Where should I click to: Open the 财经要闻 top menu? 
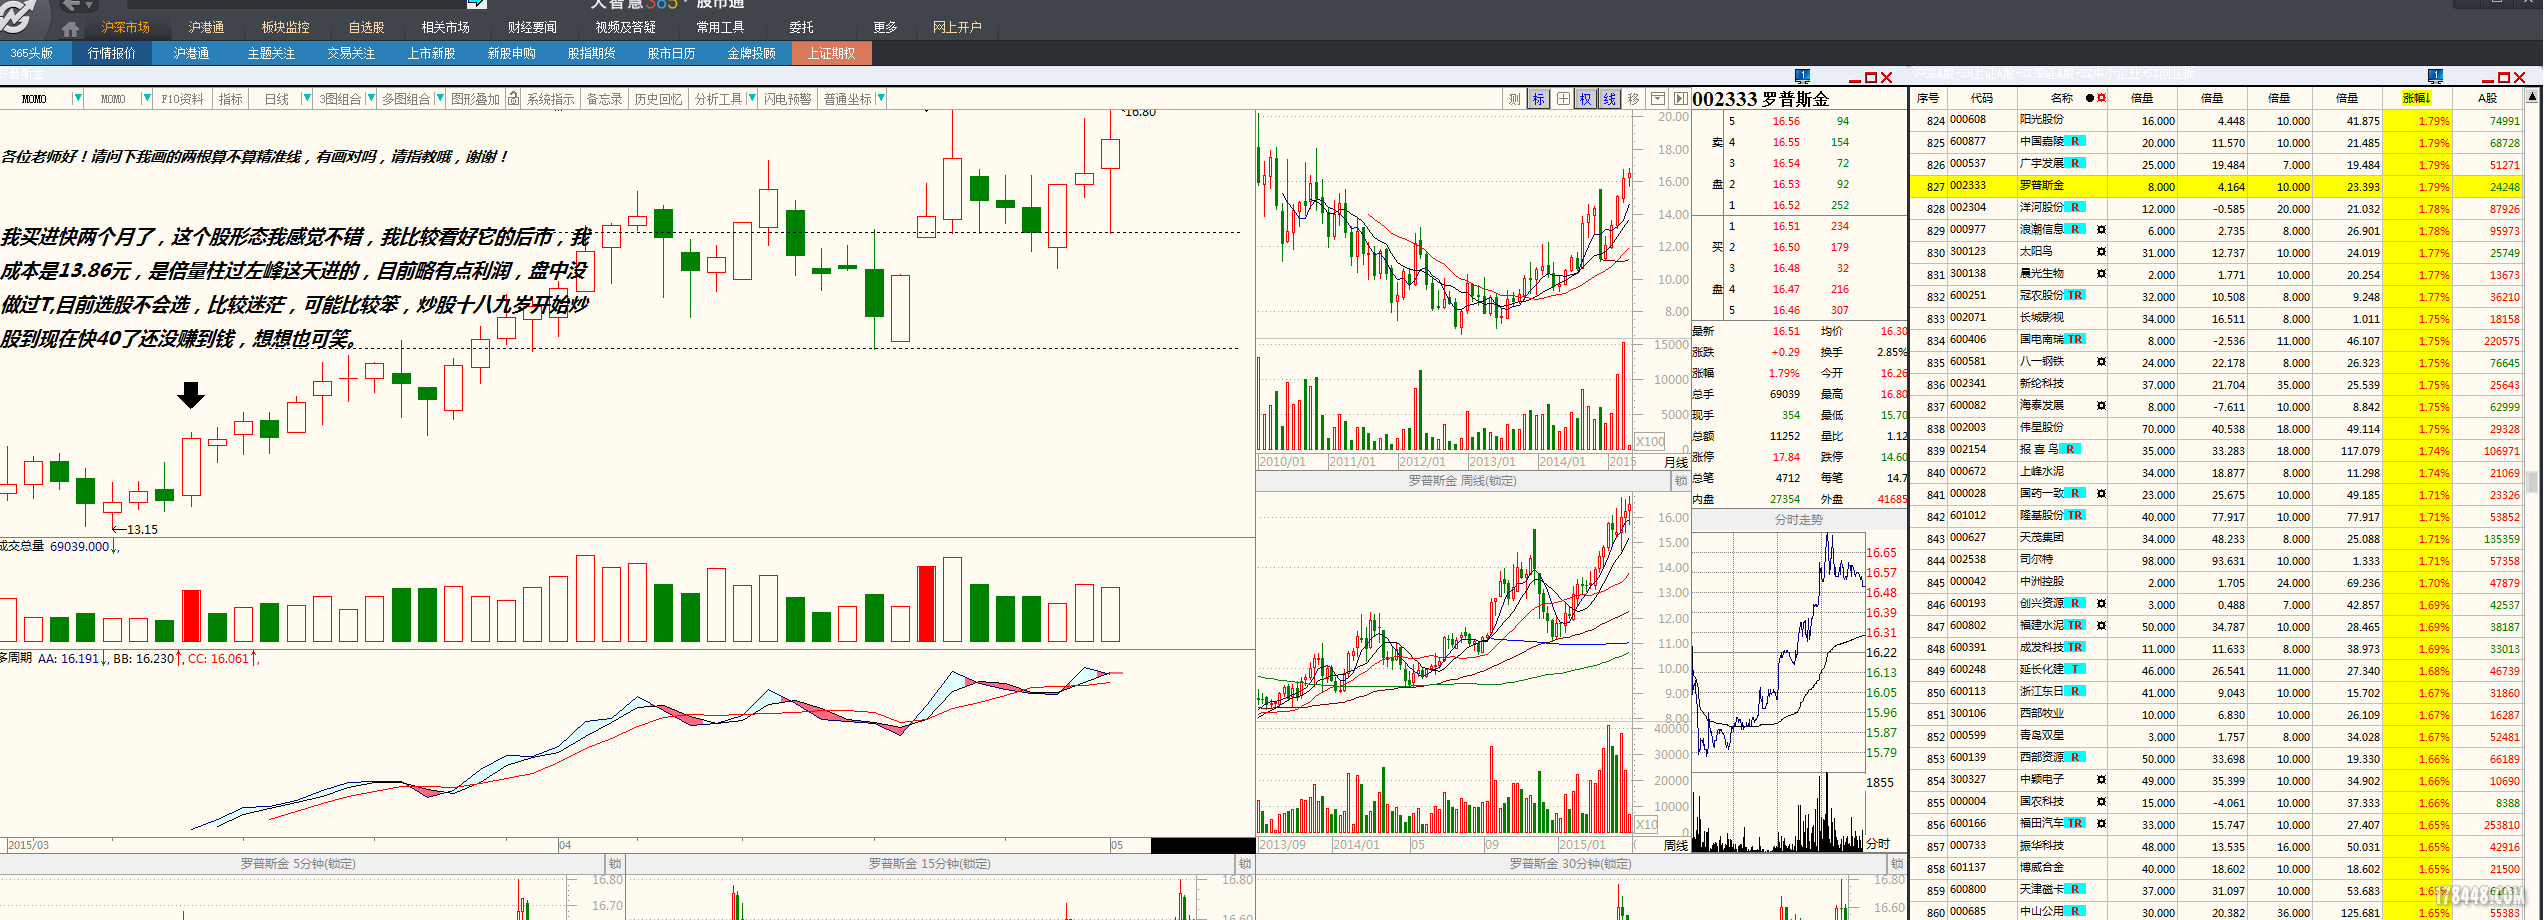(532, 28)
